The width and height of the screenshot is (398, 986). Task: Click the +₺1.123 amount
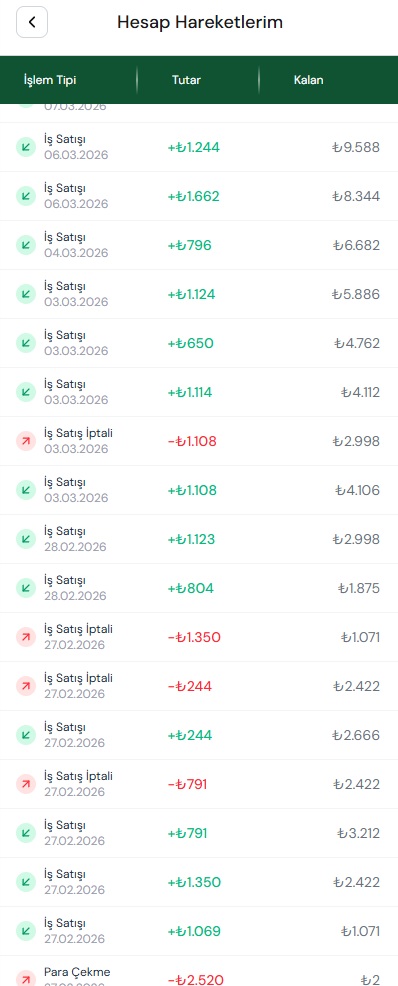(191, 540)
